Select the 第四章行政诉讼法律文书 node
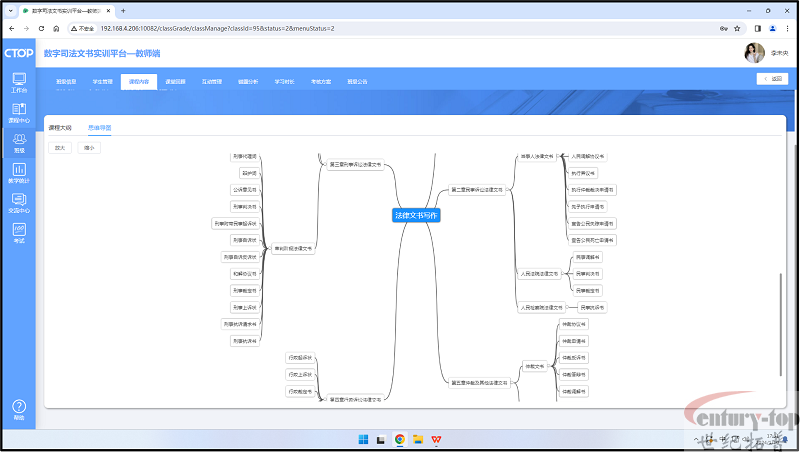The height and width of the screenshot is (452, 800). [355, 399]
